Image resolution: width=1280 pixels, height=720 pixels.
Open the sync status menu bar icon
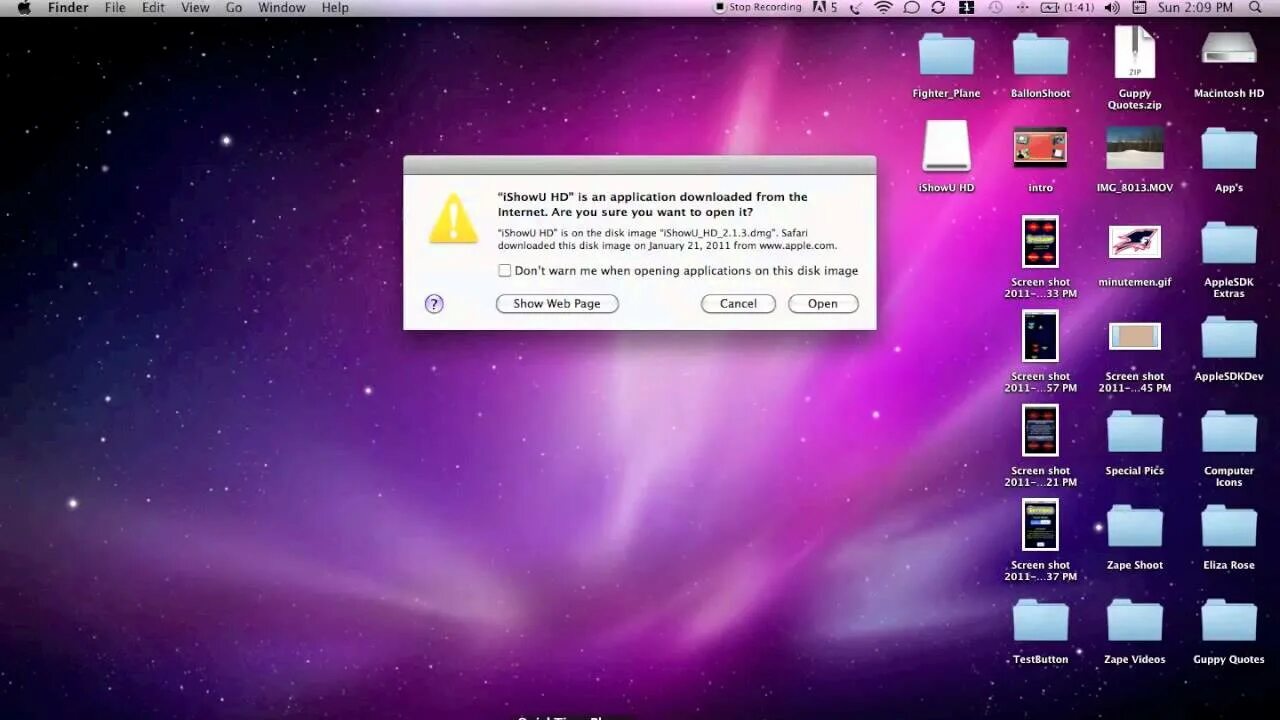pos(938,8)
